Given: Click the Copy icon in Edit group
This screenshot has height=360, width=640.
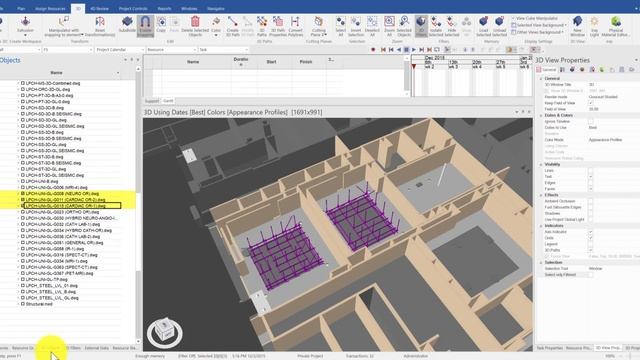Looking at the screenshot, I should point(161,22).
